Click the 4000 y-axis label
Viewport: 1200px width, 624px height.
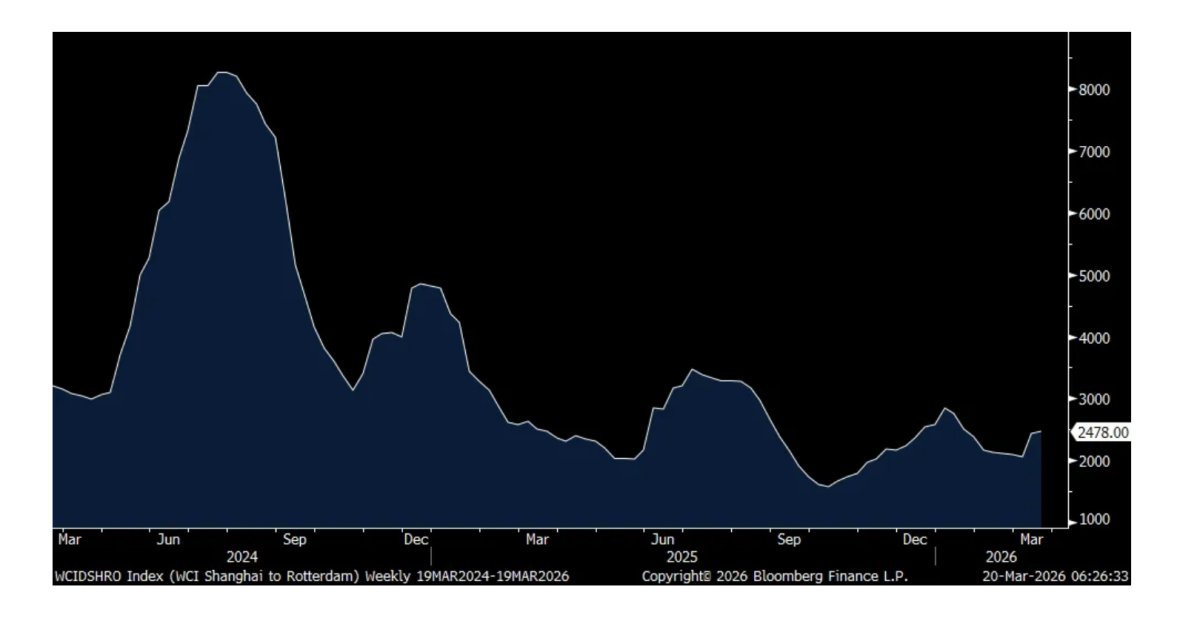coord(1093,338)
